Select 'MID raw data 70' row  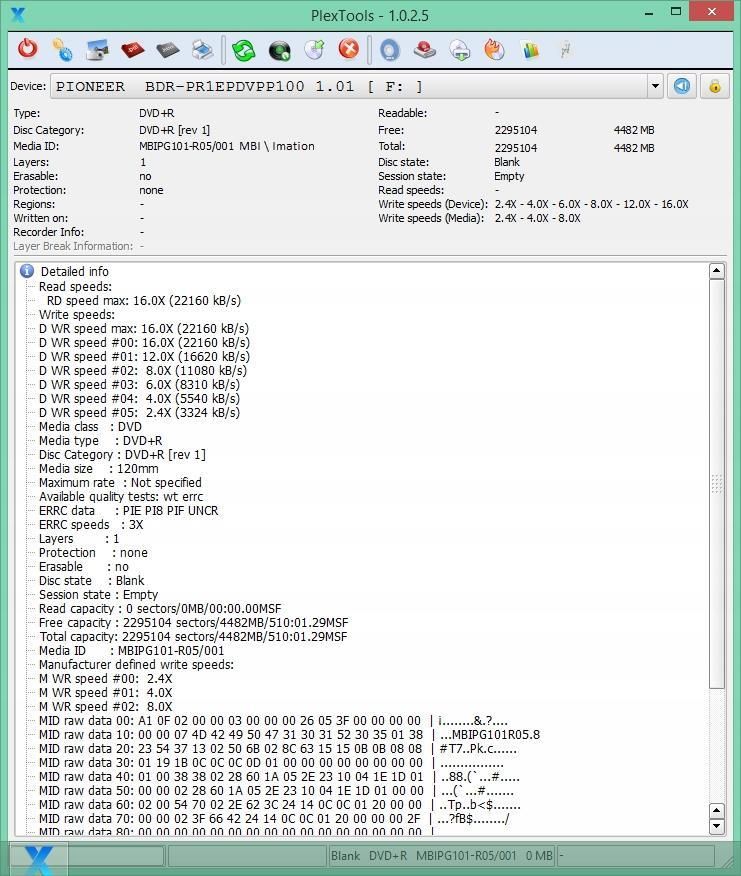[x=274, y=818]
